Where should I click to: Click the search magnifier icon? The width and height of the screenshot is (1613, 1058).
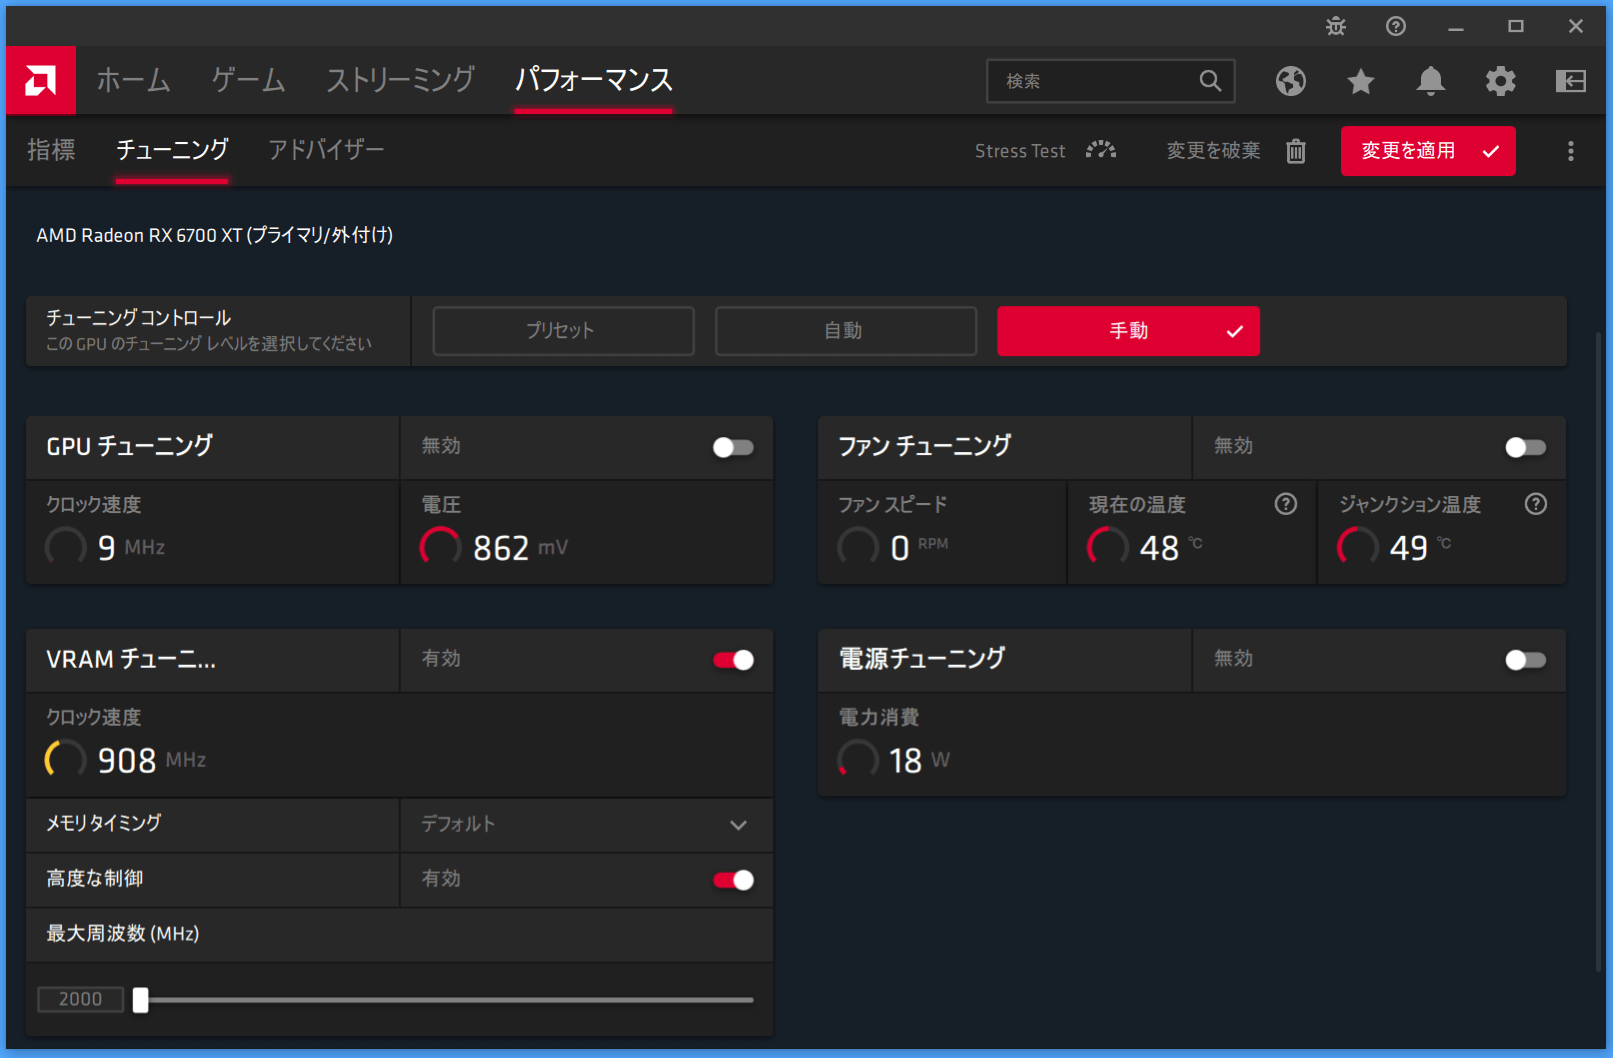click(x=1210, y=81)
